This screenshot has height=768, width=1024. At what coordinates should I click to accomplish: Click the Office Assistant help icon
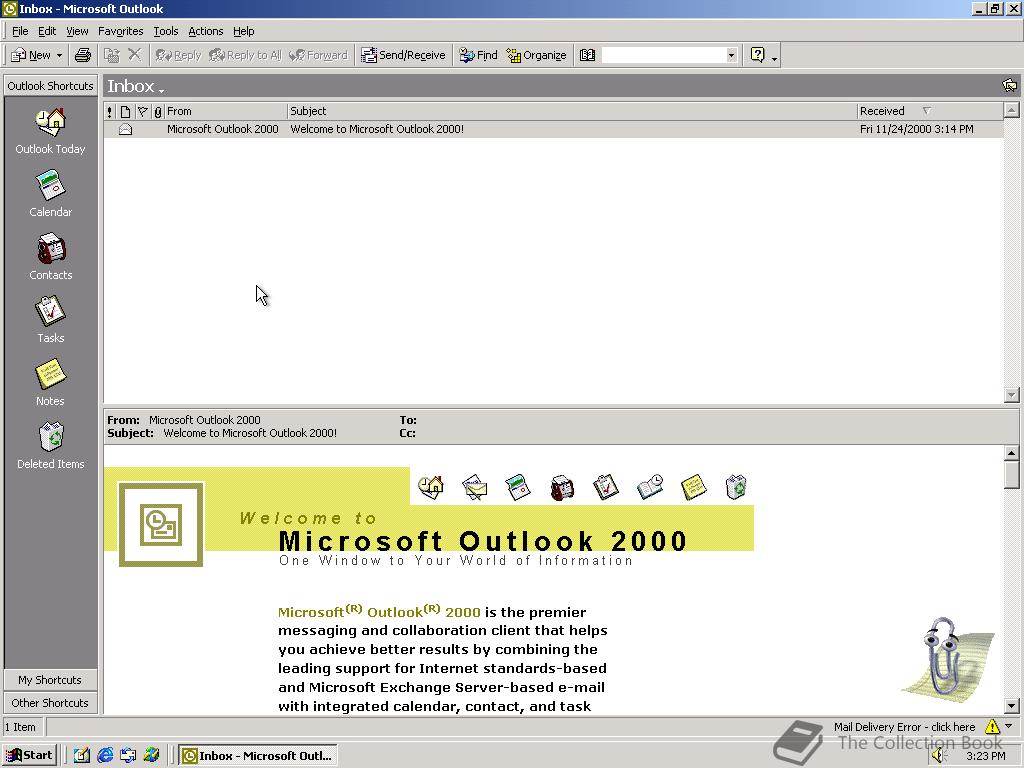click(x=758, y=55)
